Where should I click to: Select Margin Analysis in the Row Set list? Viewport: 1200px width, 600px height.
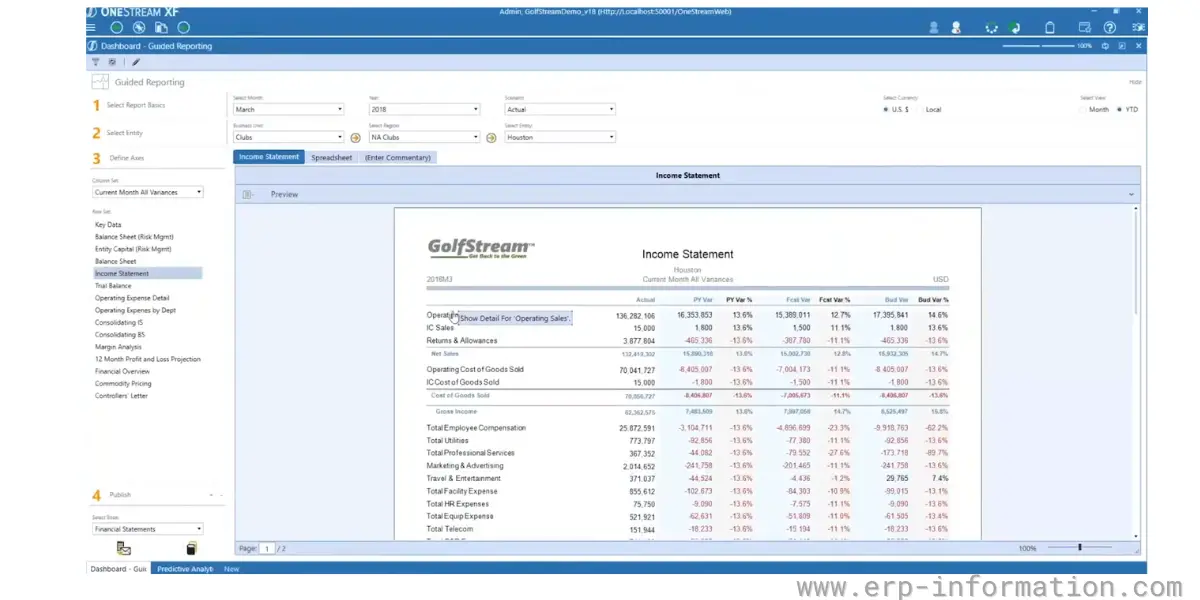click(118, 347)
